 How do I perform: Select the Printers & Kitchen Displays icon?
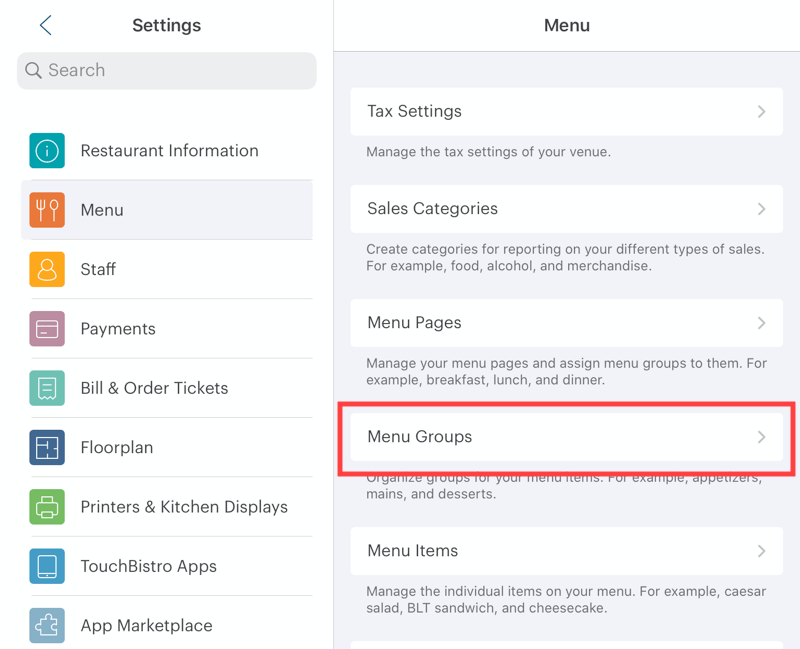click(48, 507)
